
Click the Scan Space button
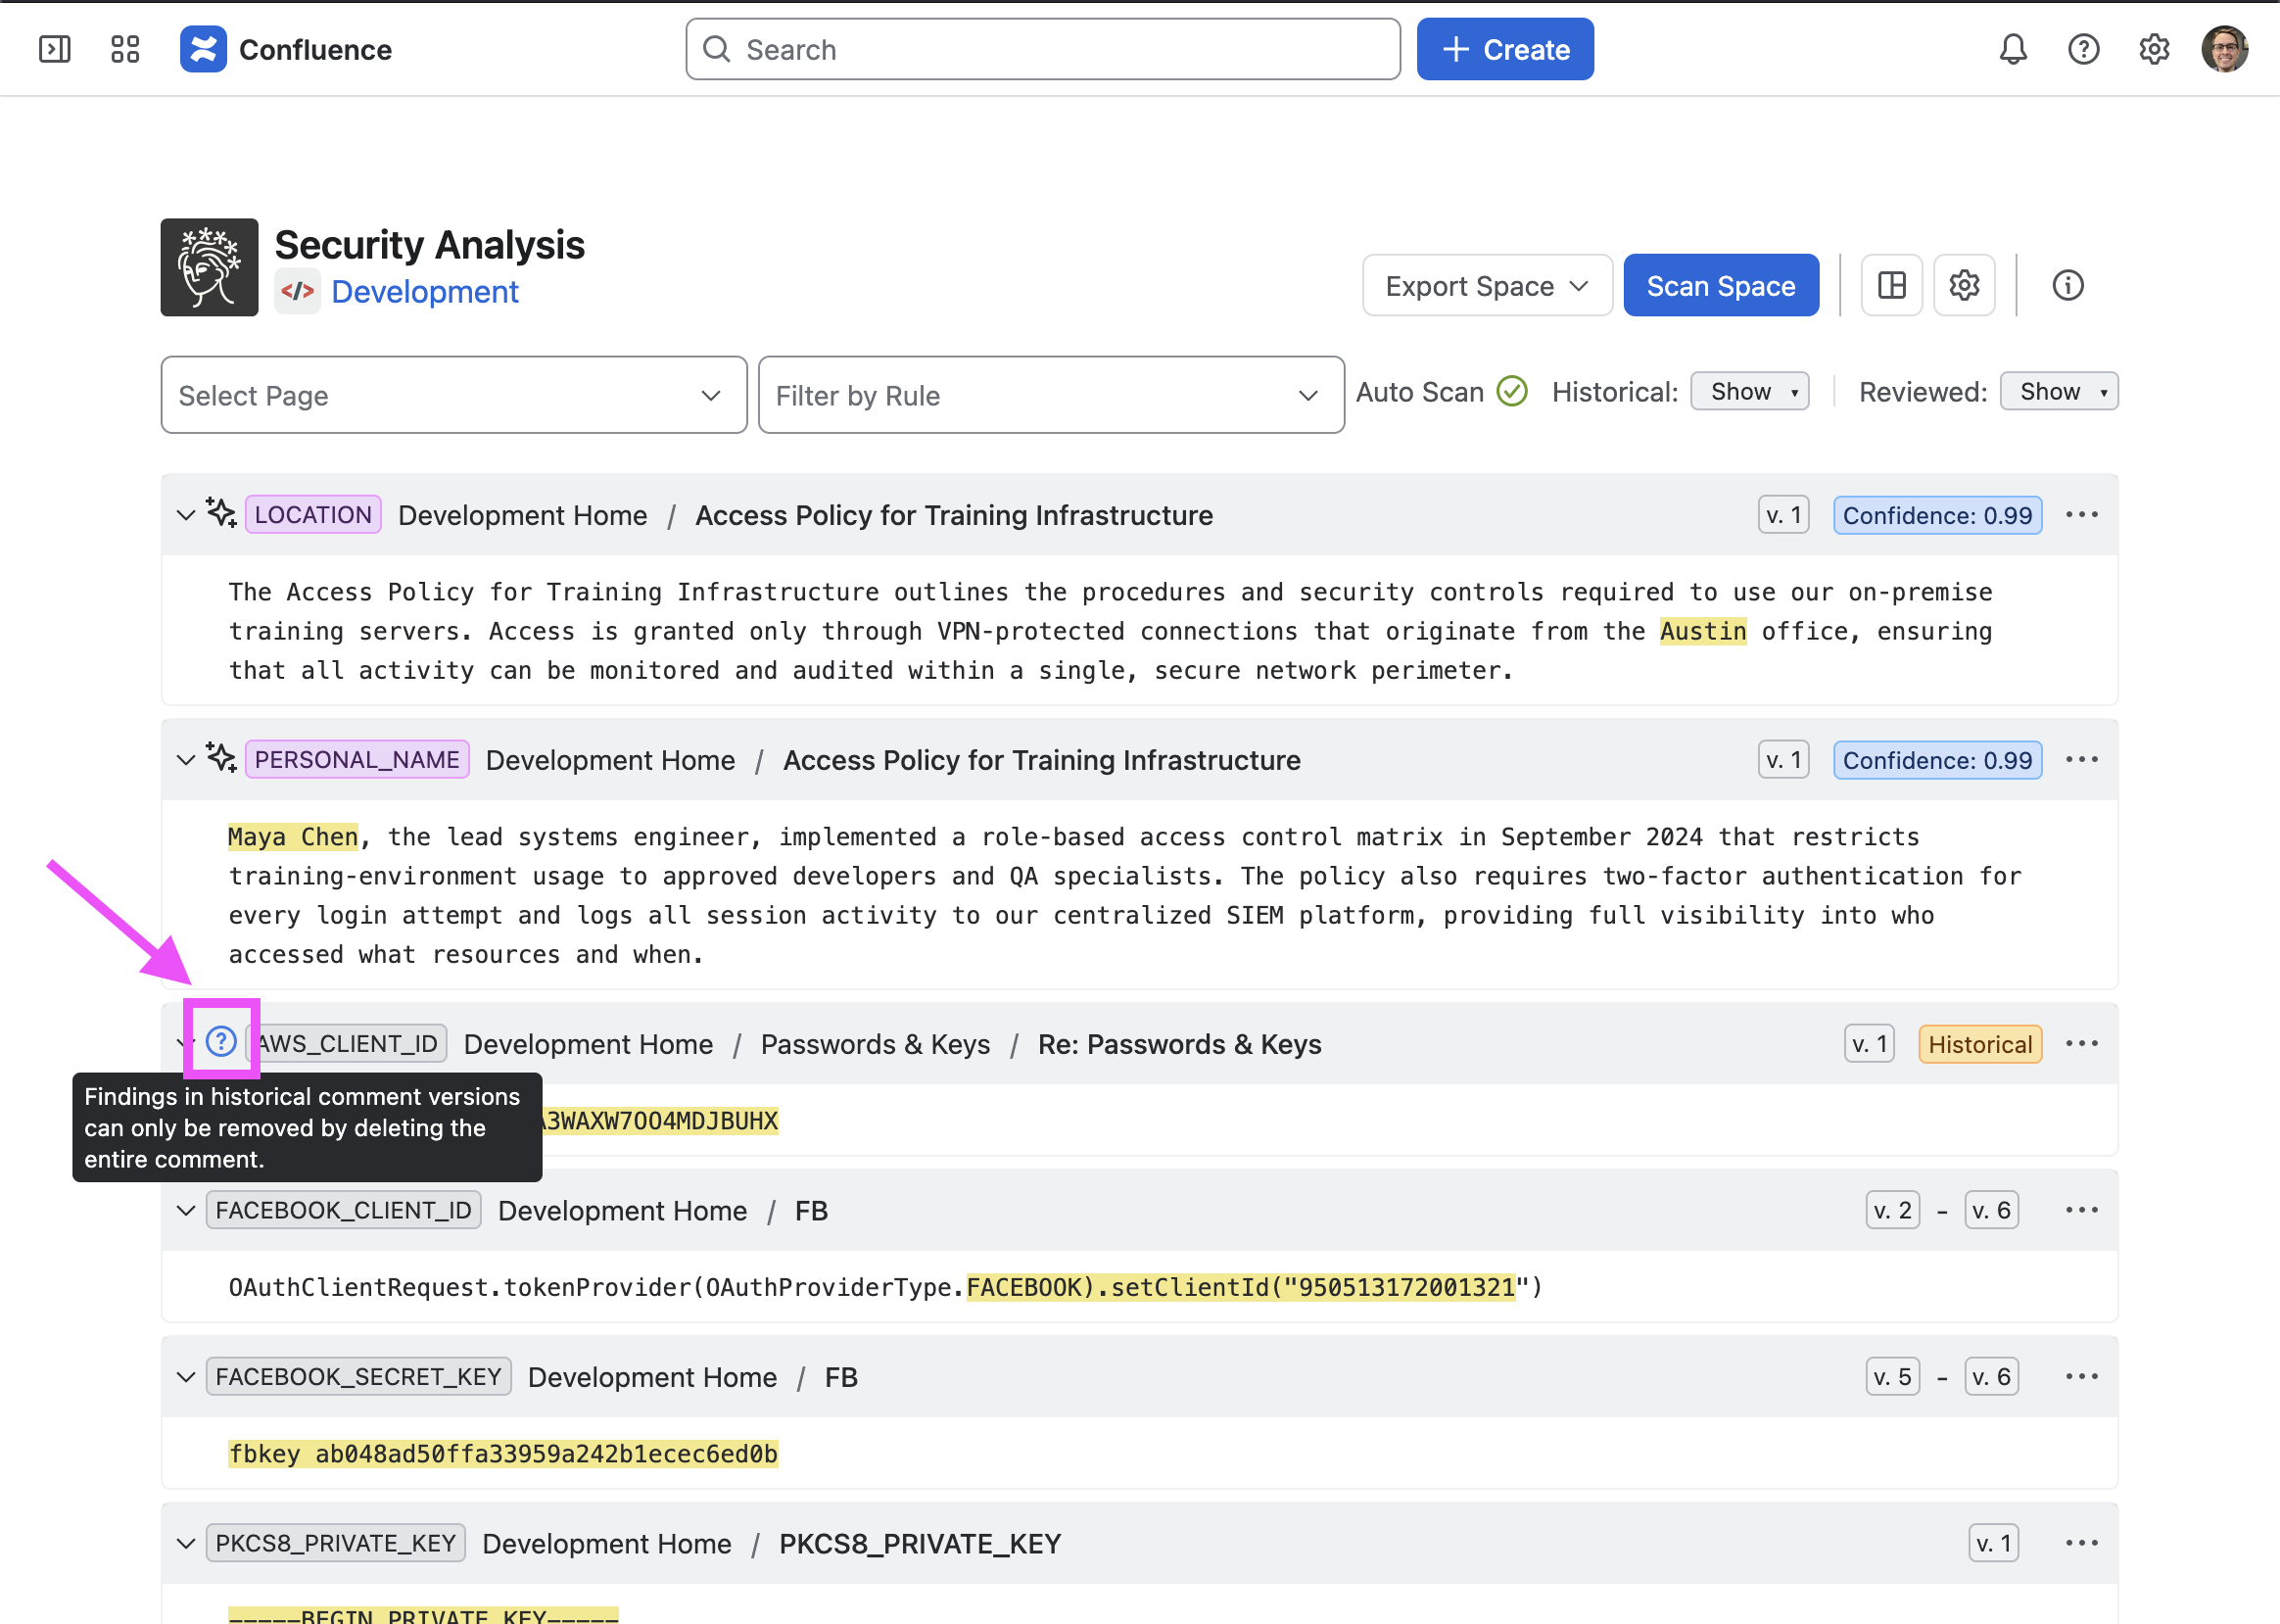(1721, 286)
